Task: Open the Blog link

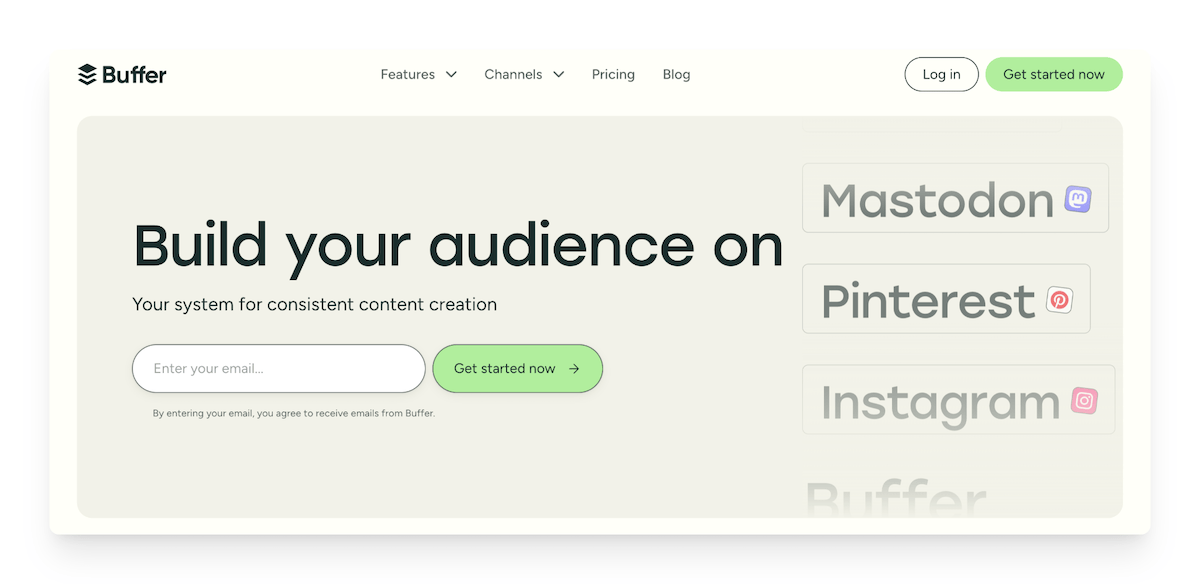Action: [x=676, y=75]
